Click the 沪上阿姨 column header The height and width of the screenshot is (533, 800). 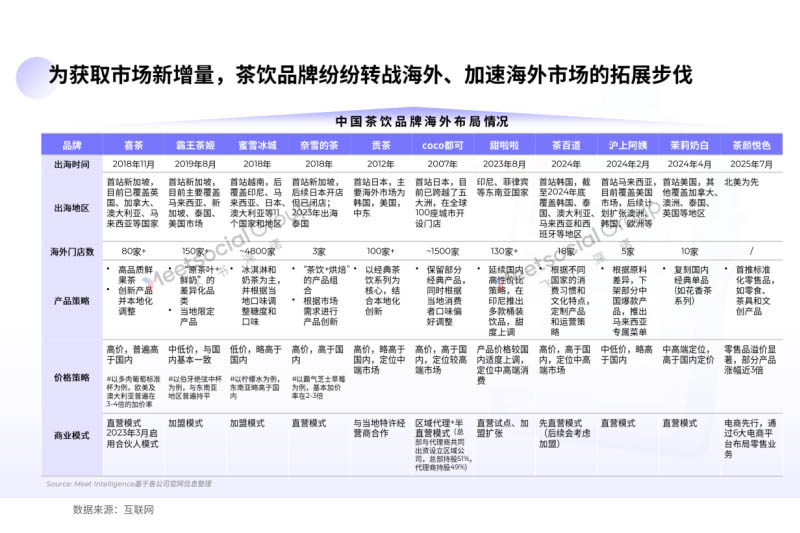pyautogui.click(x=627, y=145)
